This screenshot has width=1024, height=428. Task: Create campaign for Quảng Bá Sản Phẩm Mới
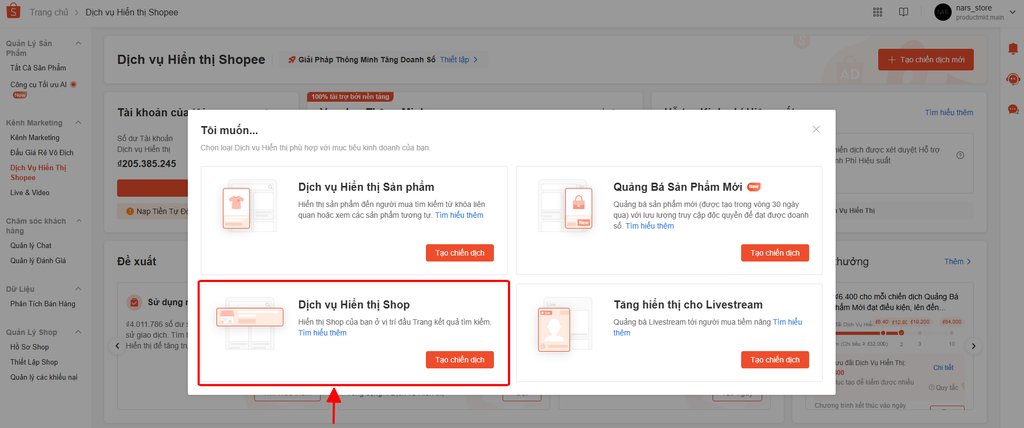(775, 253)
